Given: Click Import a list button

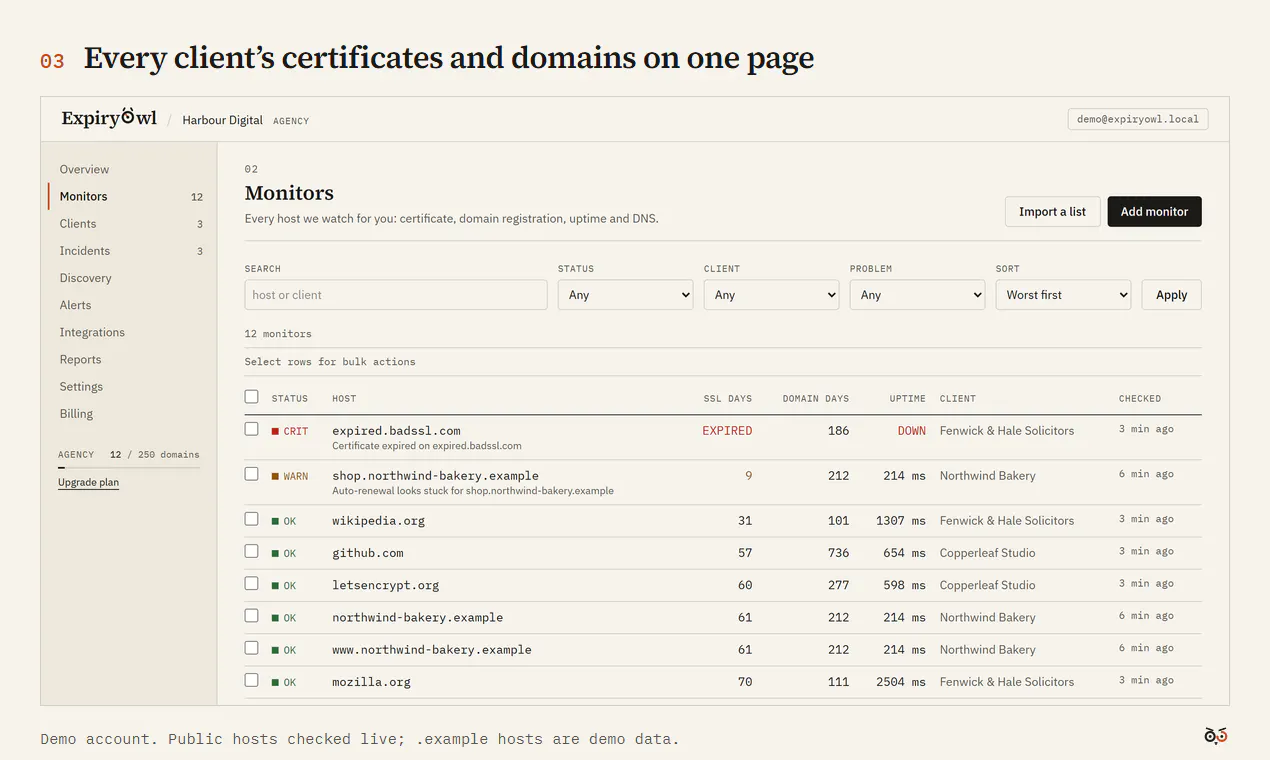Looking at the screenshot, I should (1052, 212).
